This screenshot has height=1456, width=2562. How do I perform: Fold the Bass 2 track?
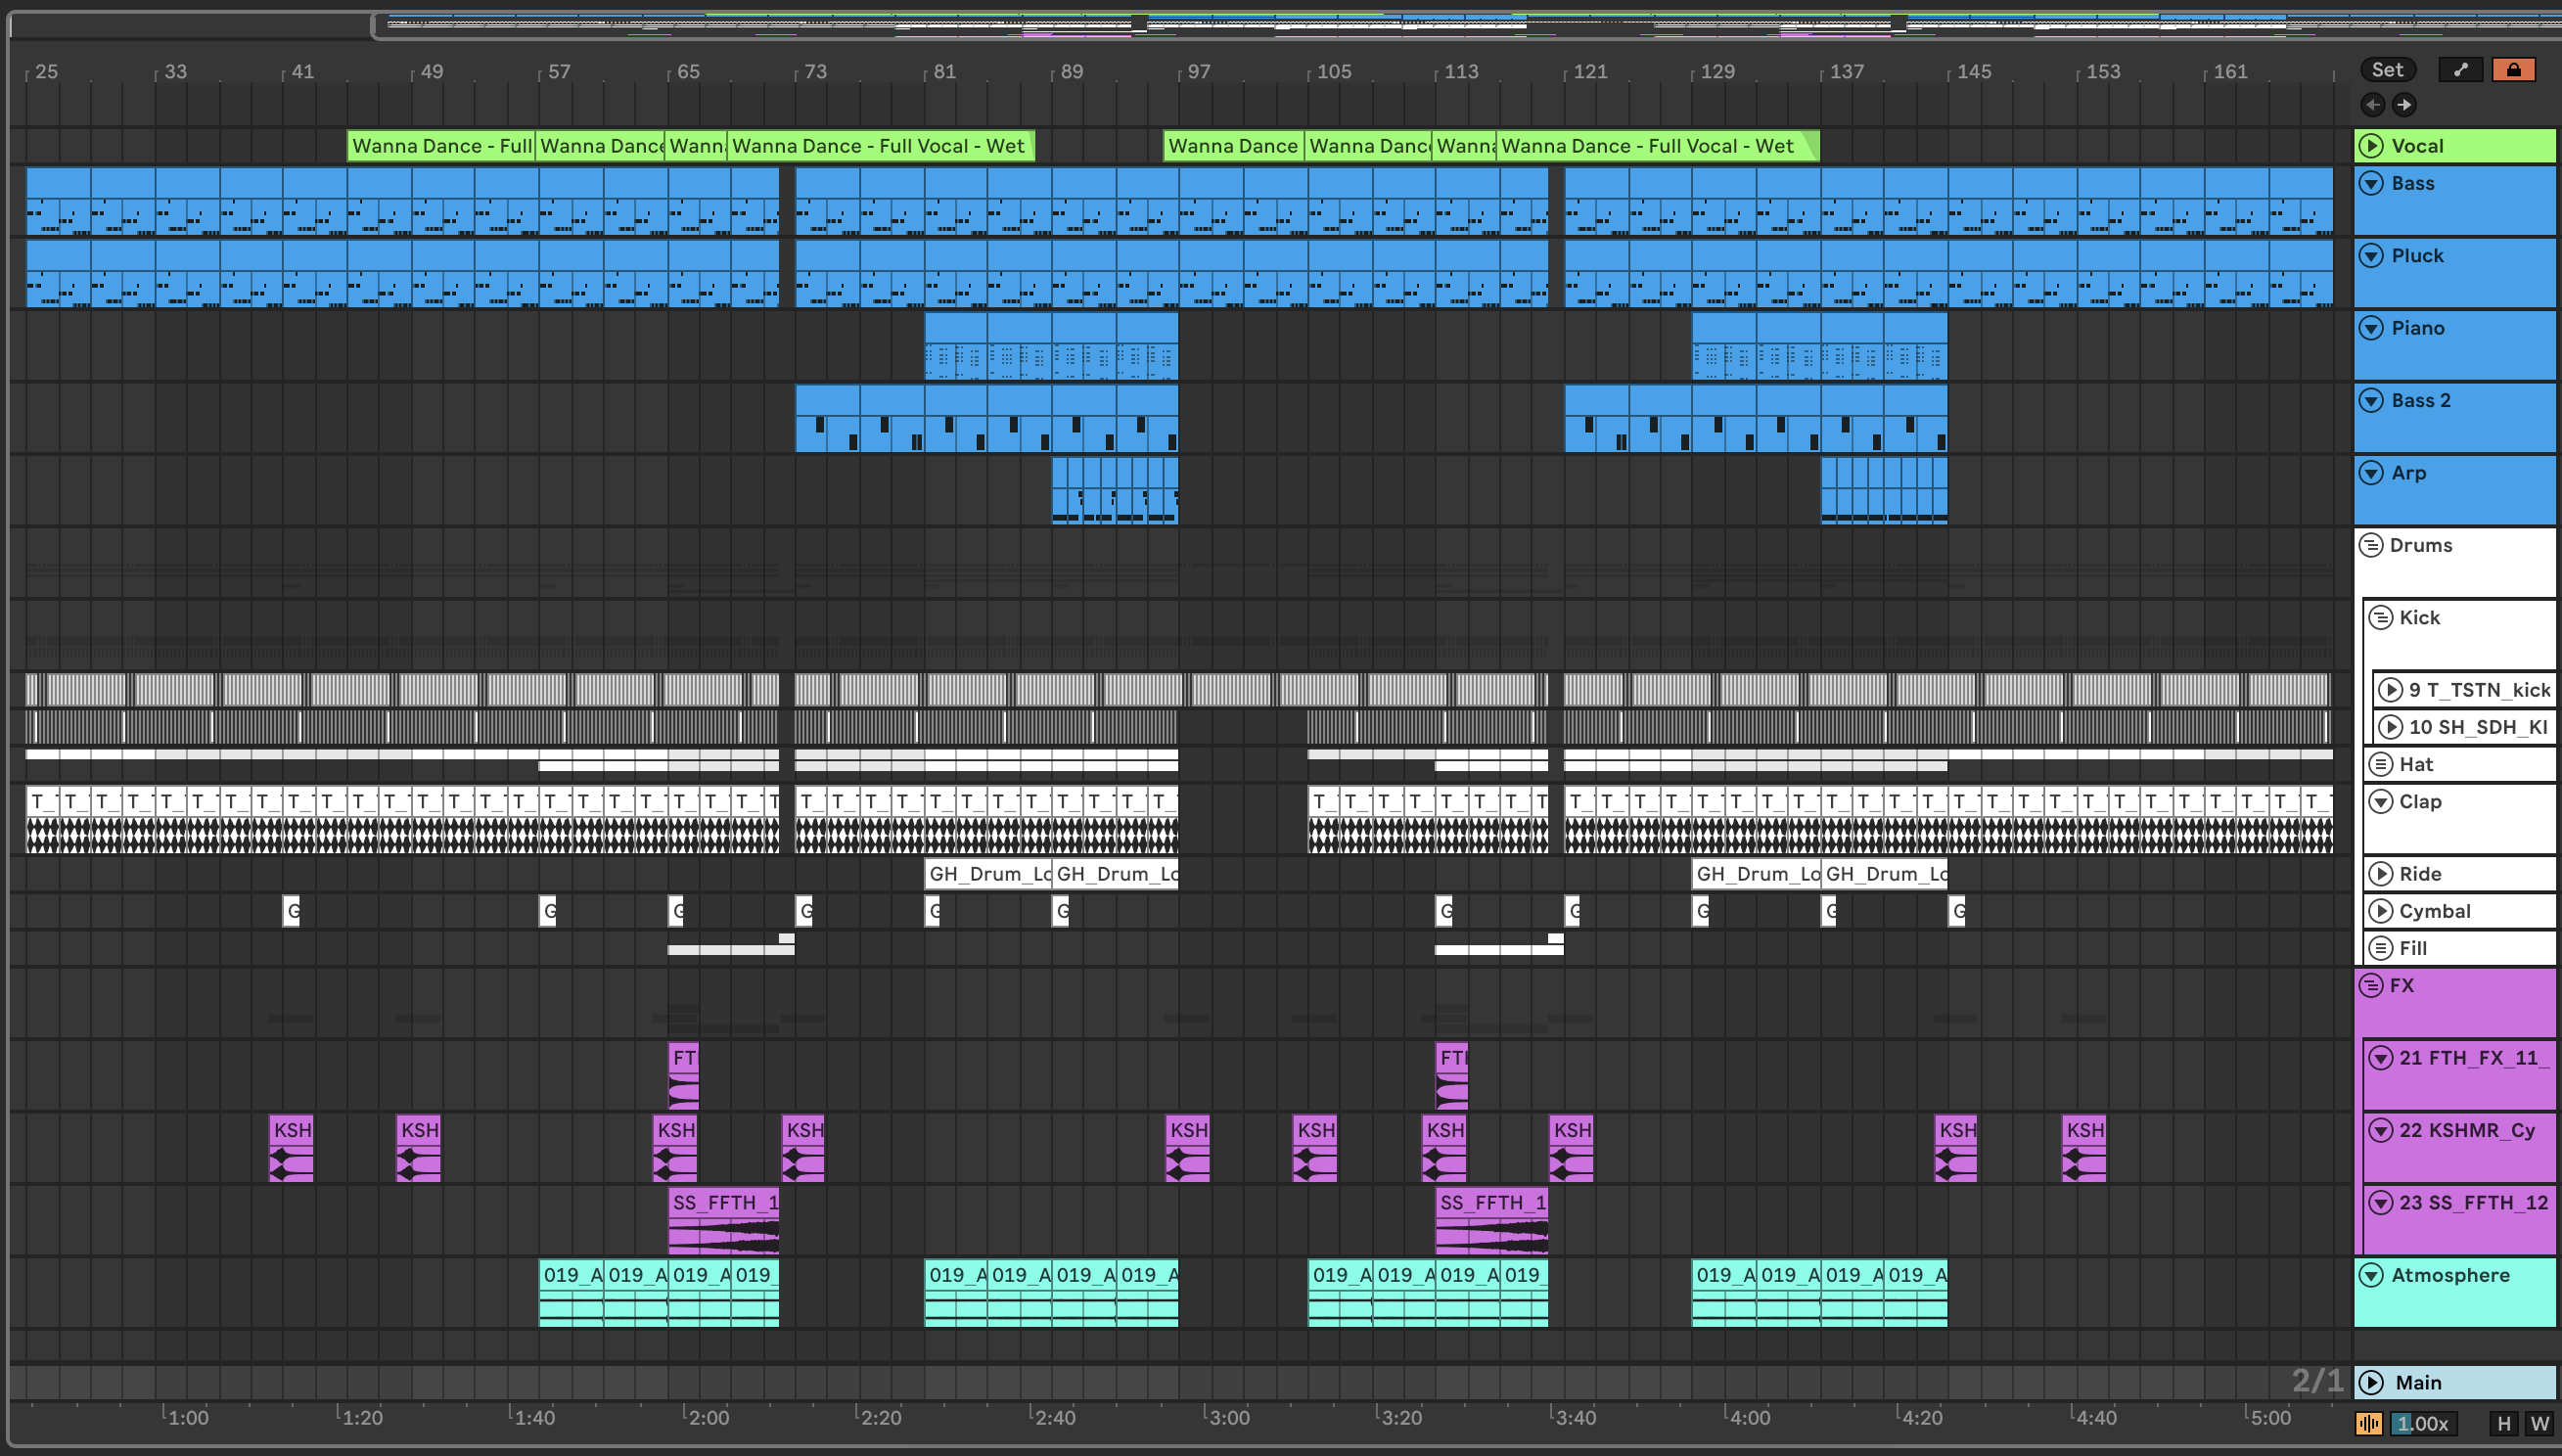[x=2371, y=400]
